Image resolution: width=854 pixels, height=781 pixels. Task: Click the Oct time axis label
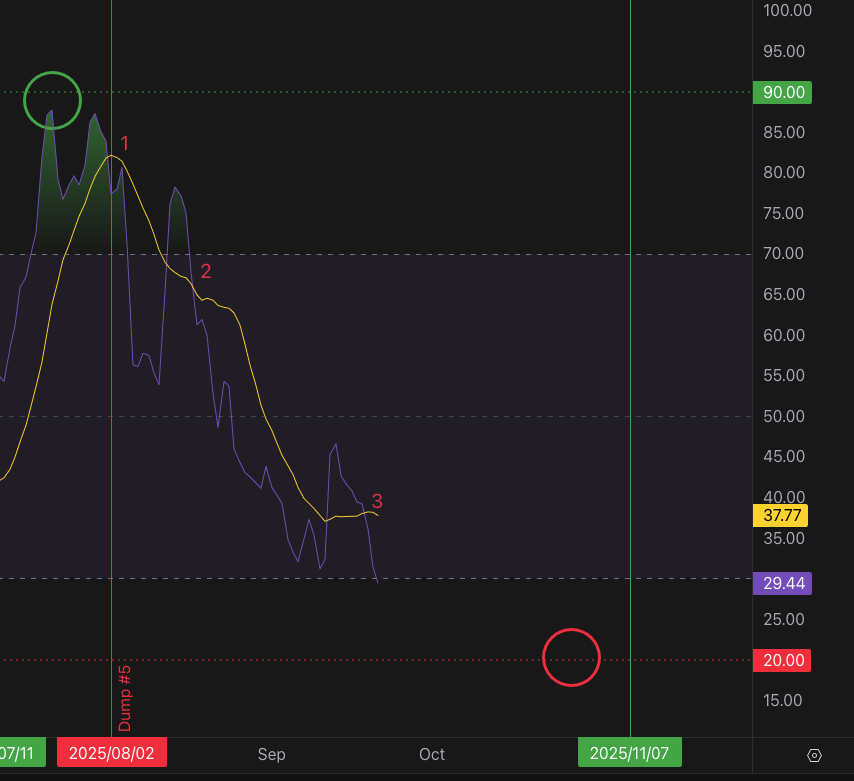tap(432, 754)
